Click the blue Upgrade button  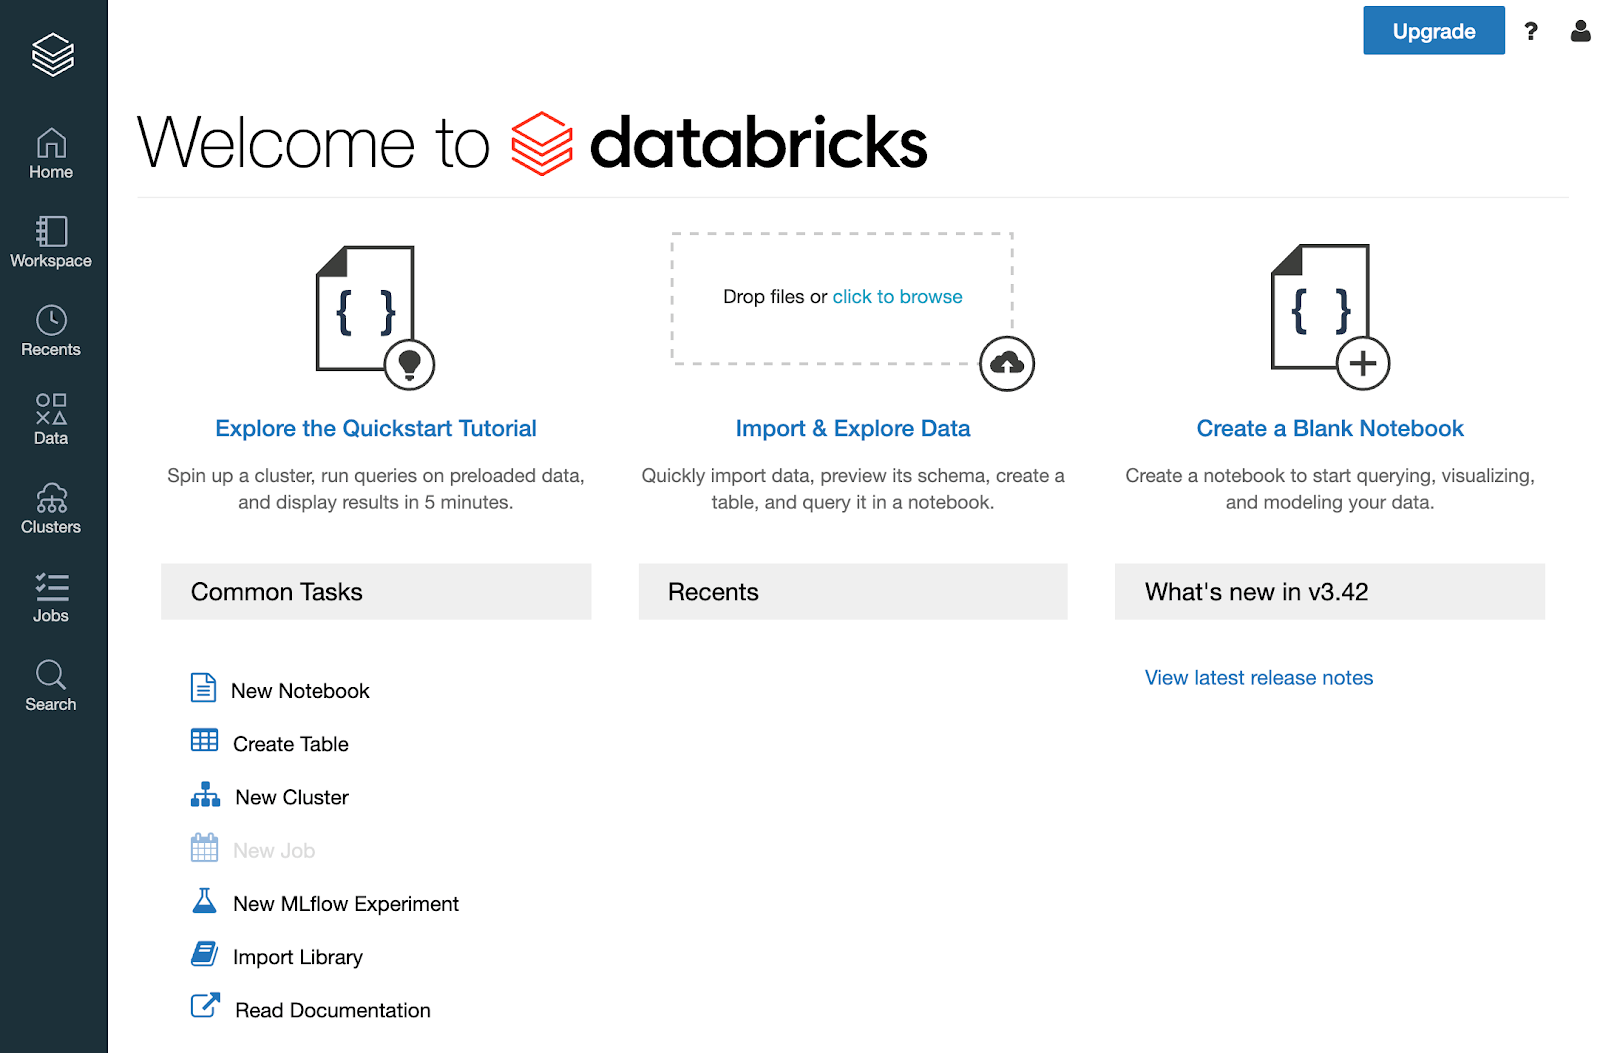(1433, 31)
